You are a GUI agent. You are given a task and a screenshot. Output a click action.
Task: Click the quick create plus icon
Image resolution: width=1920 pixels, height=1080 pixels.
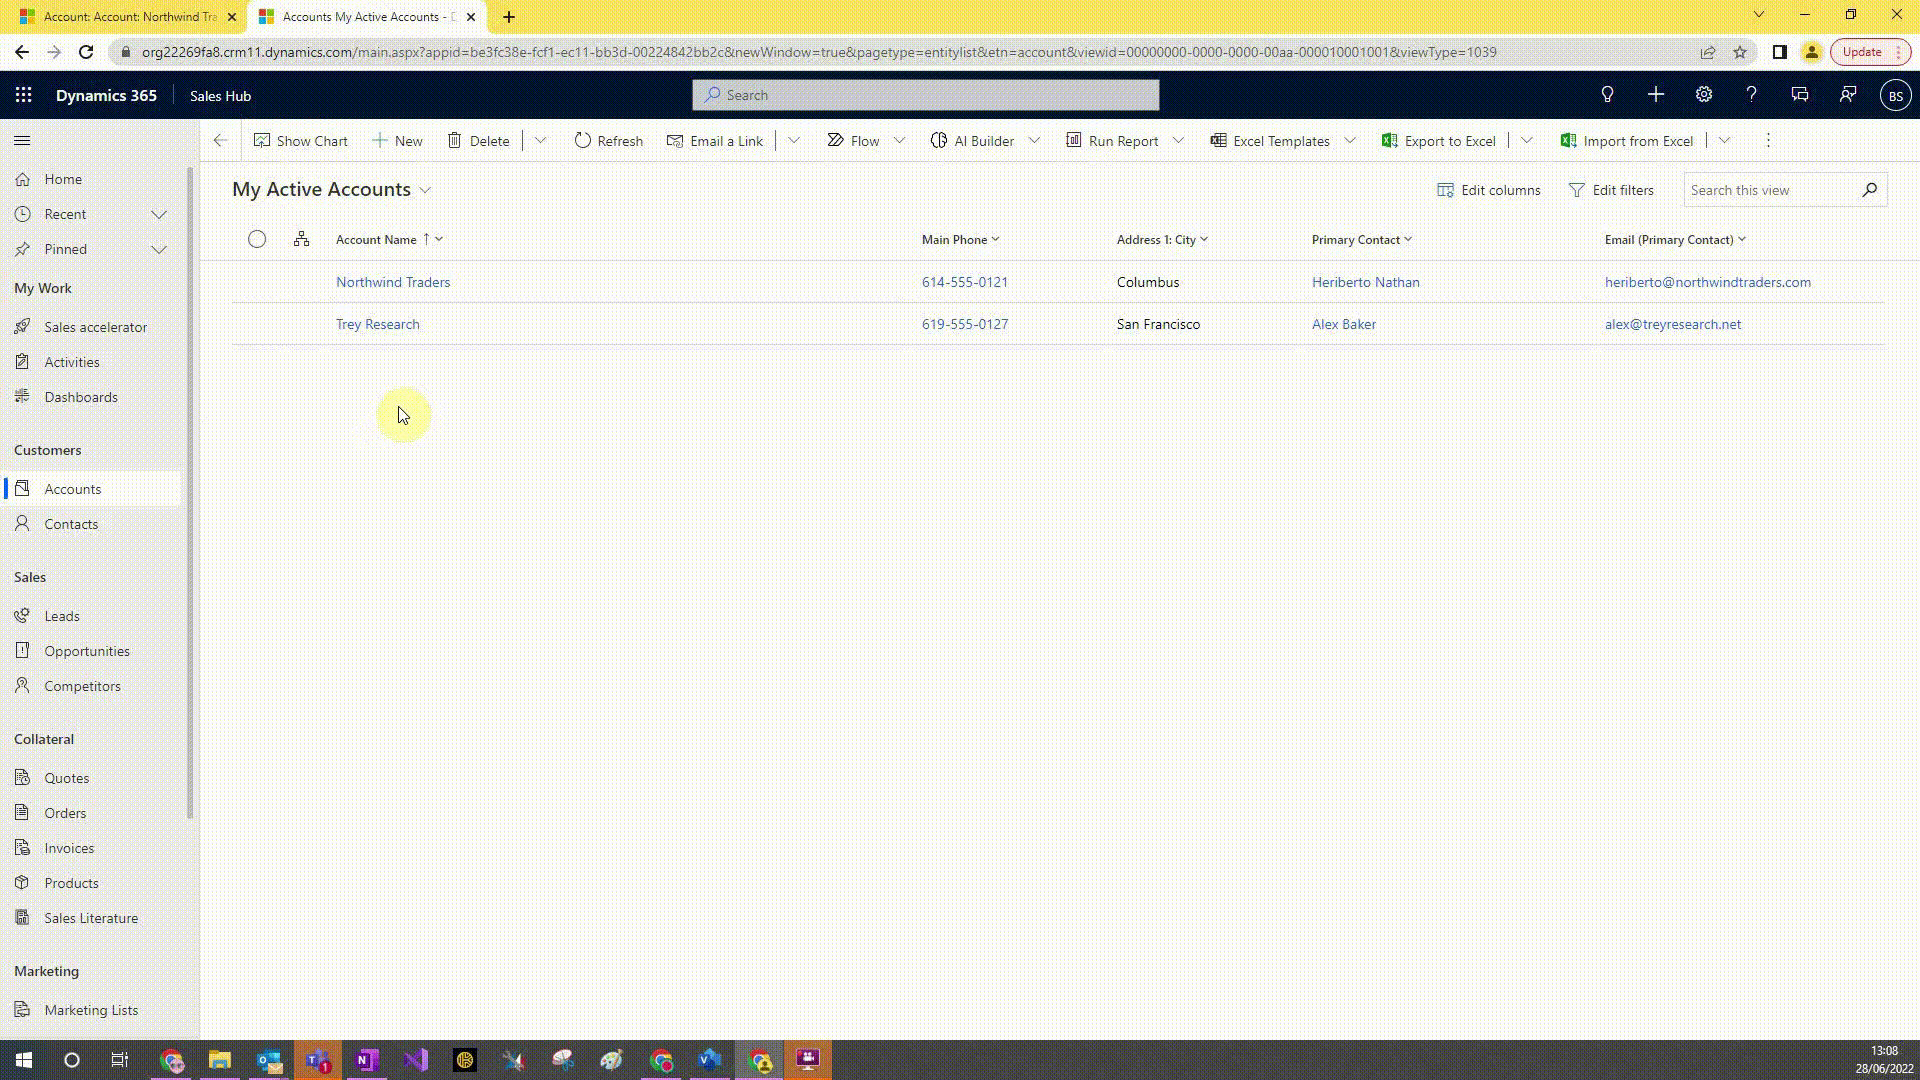1655,95
